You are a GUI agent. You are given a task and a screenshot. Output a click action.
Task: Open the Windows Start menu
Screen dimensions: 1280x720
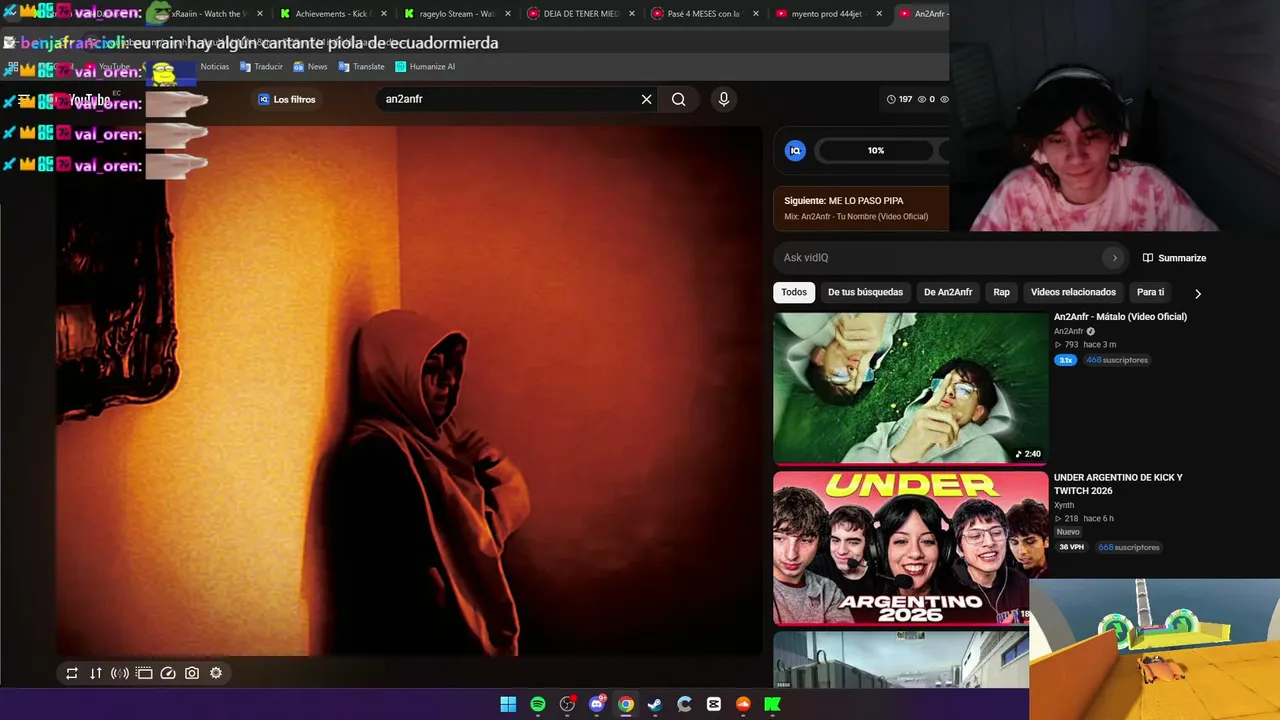coord(508,704)
